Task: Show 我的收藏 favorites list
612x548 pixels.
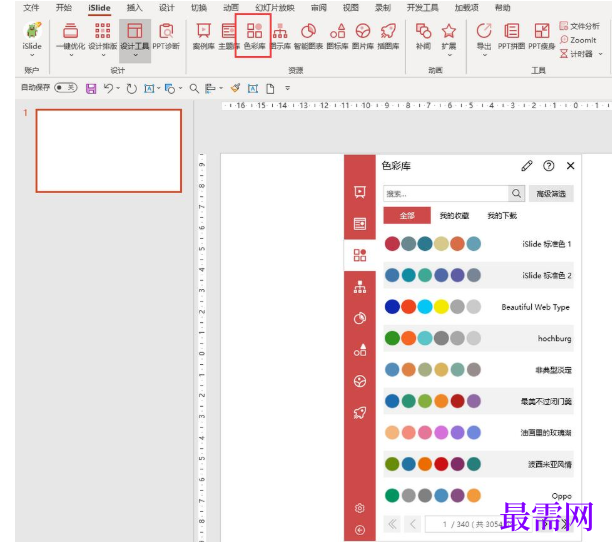Action: [454, 215]
